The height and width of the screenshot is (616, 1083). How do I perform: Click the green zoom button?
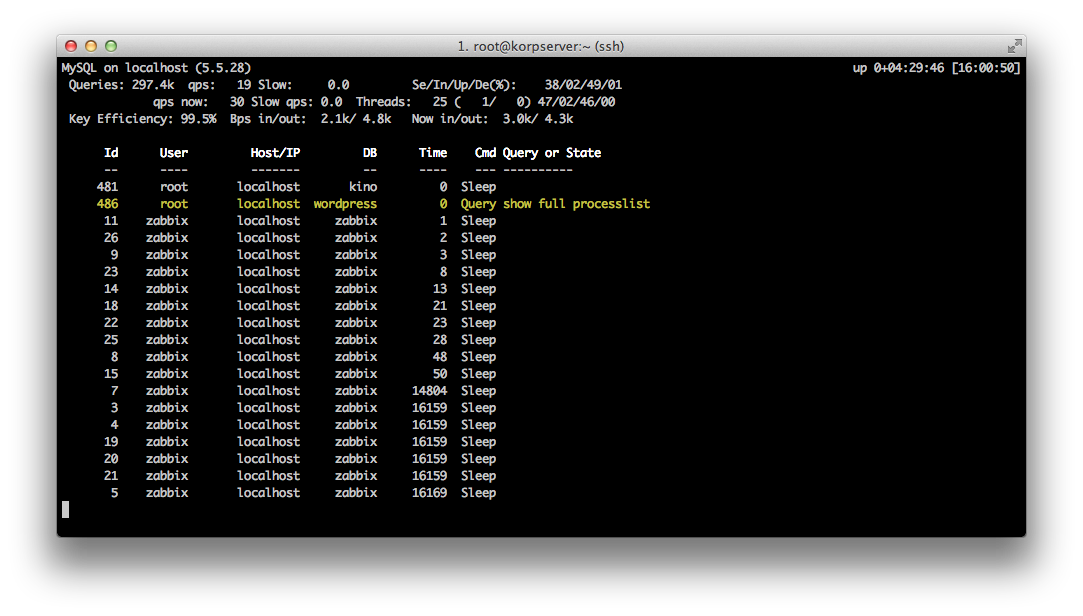coord(110,45)
